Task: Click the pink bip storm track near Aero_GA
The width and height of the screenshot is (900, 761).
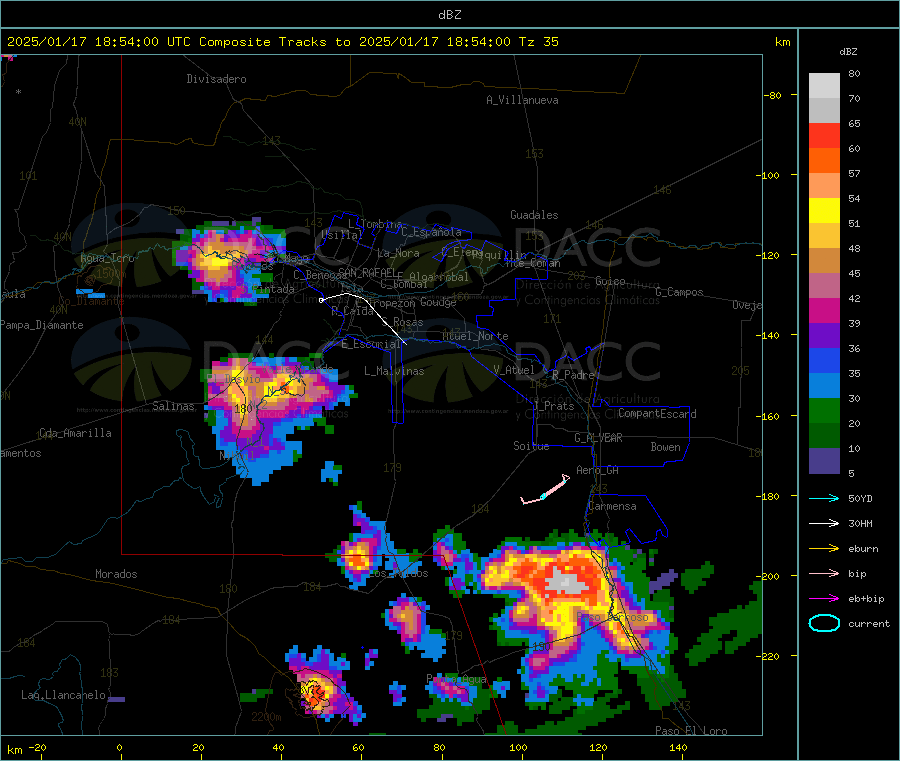Action: click(545, 490)
